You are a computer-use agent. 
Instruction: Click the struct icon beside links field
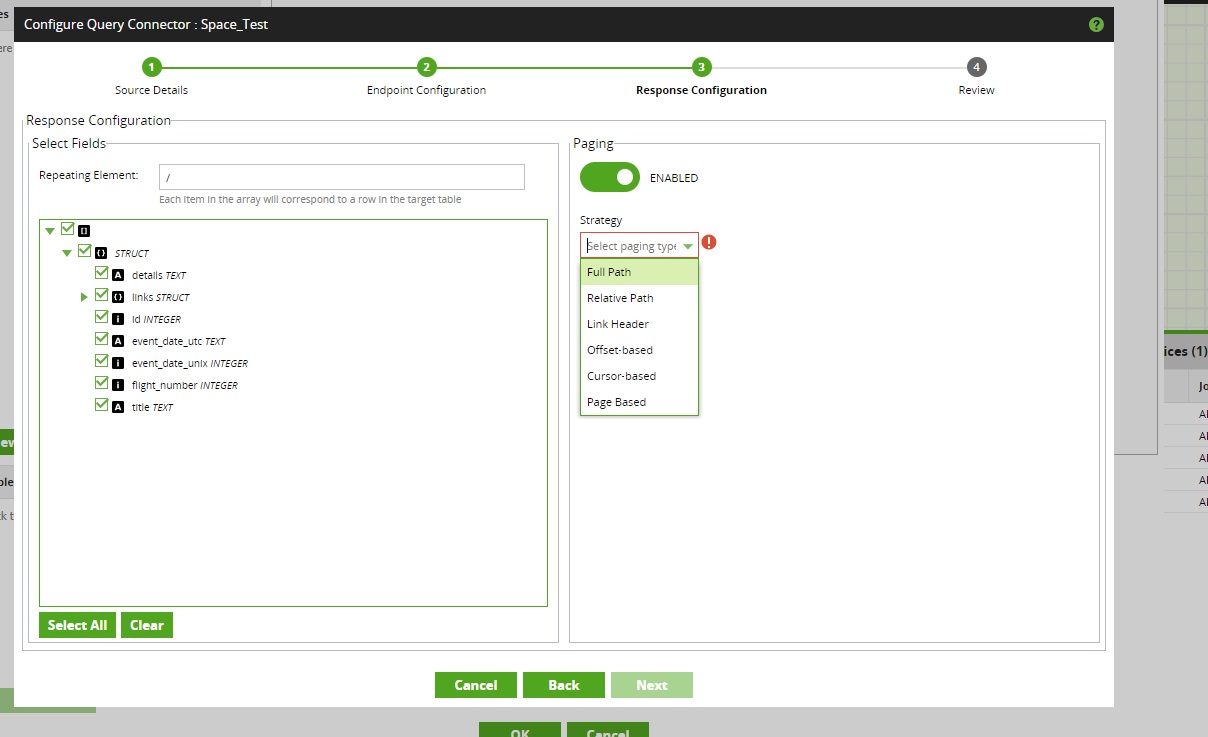120,296
